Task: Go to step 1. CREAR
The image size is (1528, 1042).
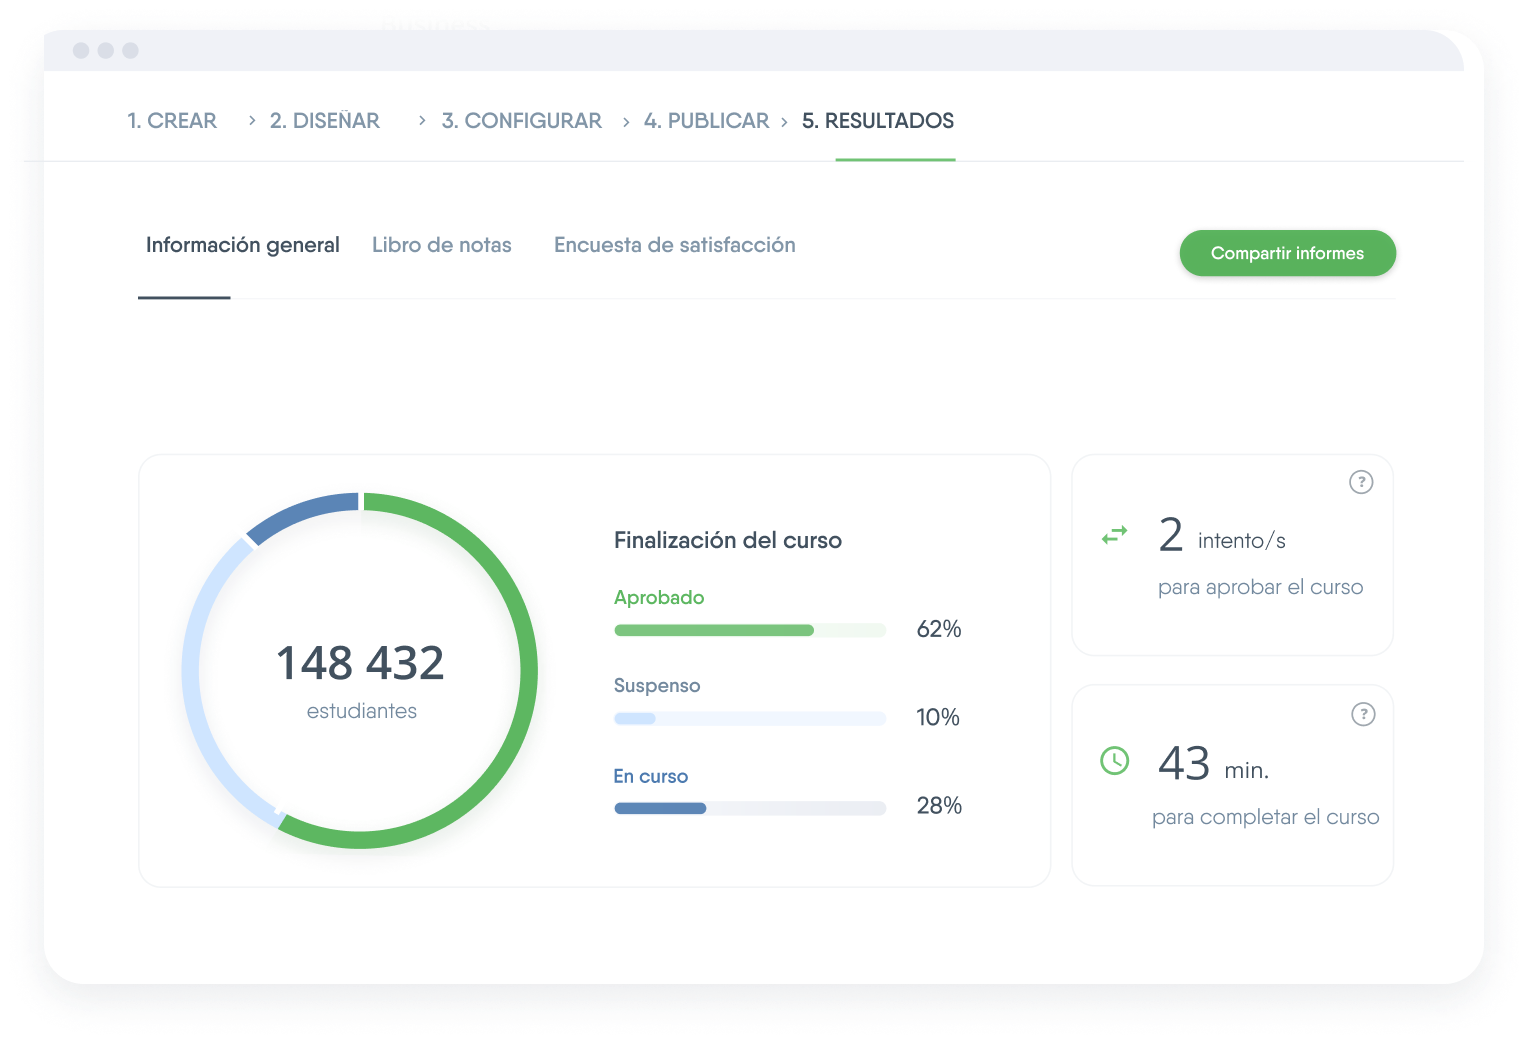Action: click(172, 121)
